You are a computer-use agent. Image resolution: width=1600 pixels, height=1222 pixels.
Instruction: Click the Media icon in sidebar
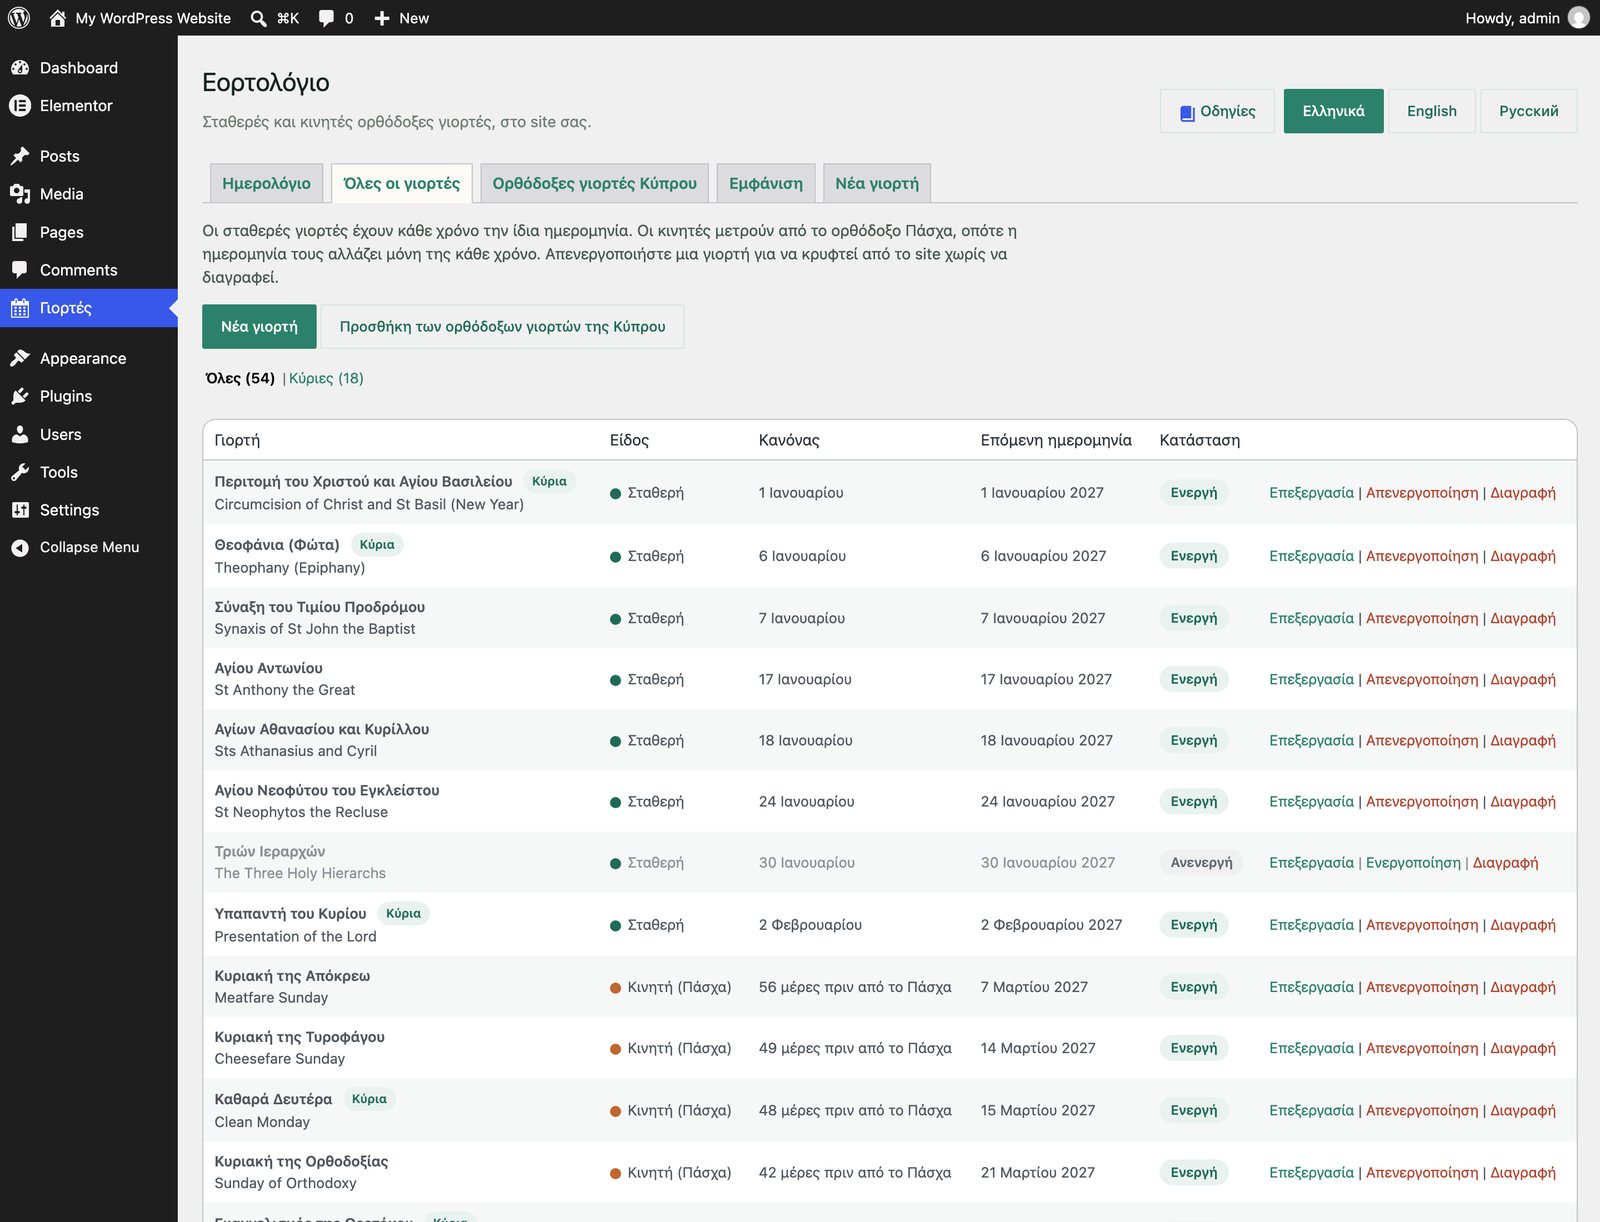click(20, 194)
